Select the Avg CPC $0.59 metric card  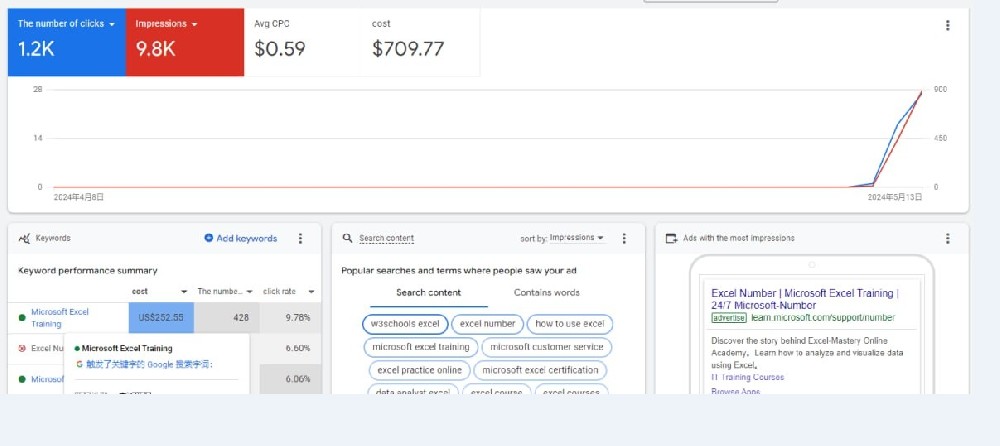pyautogui.click(x=303, y=42)
